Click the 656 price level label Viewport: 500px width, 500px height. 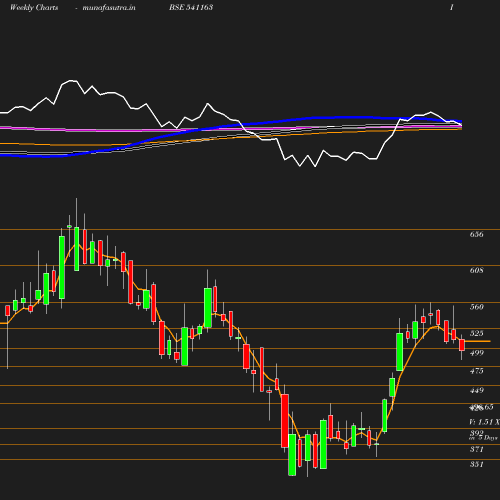point(476,234)
